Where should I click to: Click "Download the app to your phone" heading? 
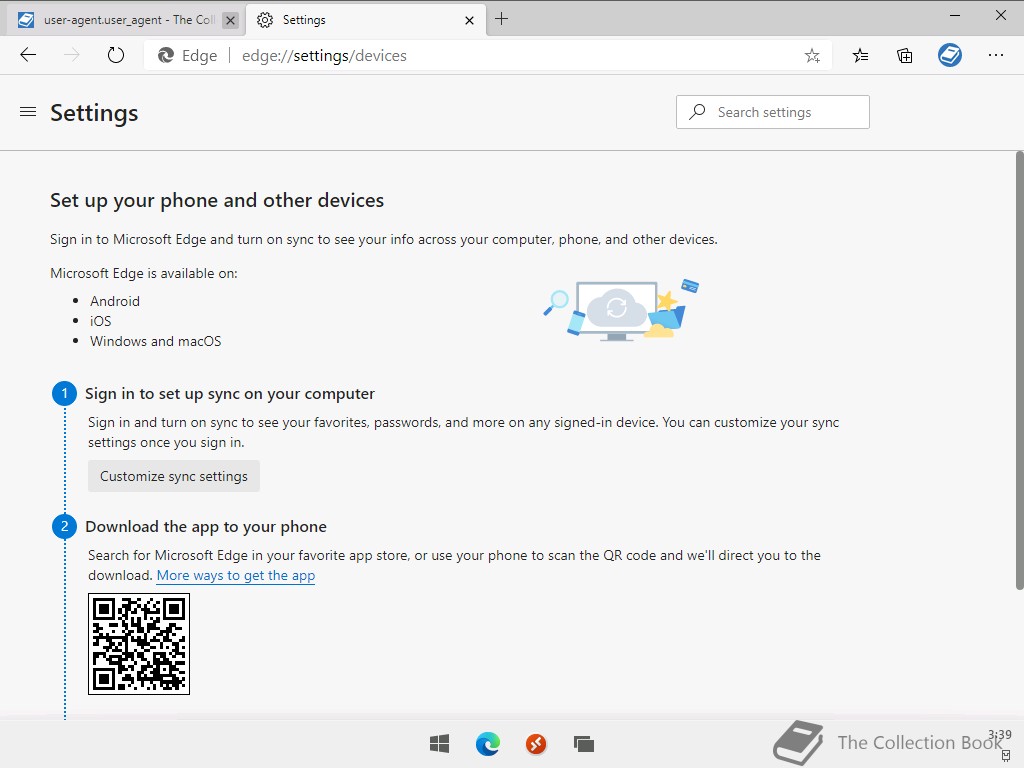(x=206, y=526)
